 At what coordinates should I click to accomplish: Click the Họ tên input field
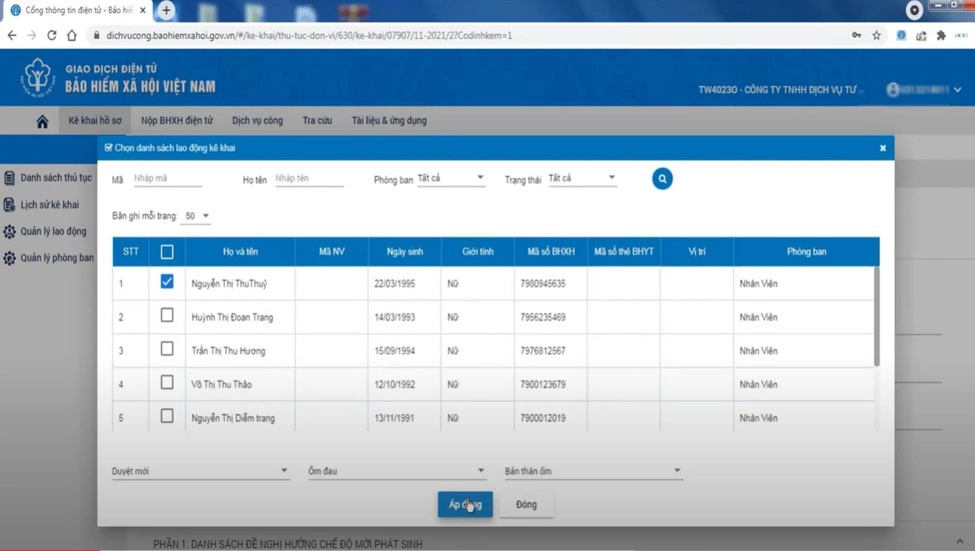309,179
